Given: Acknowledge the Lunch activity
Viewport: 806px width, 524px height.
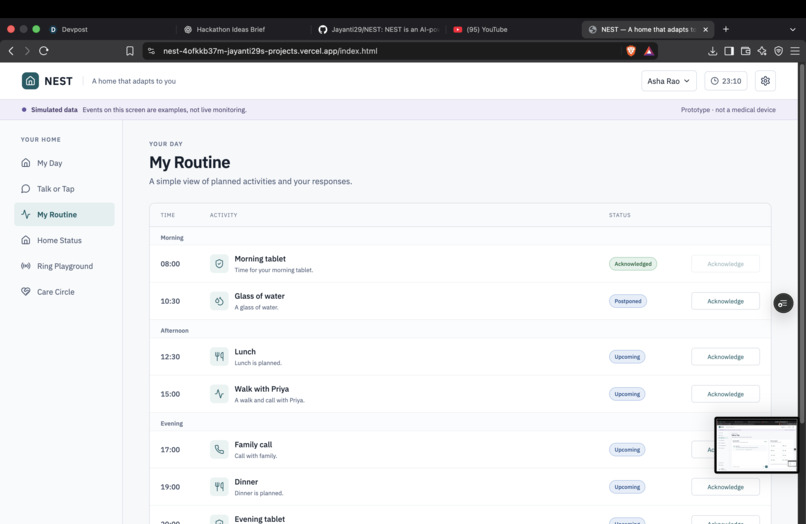Looking at the screenshot, I should [x=725, y=356].
